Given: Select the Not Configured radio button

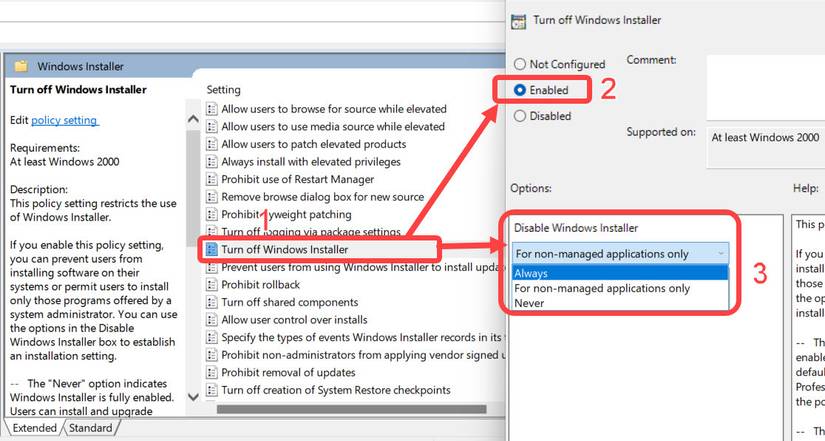Looking at the screenshot, I should point(520,64).
